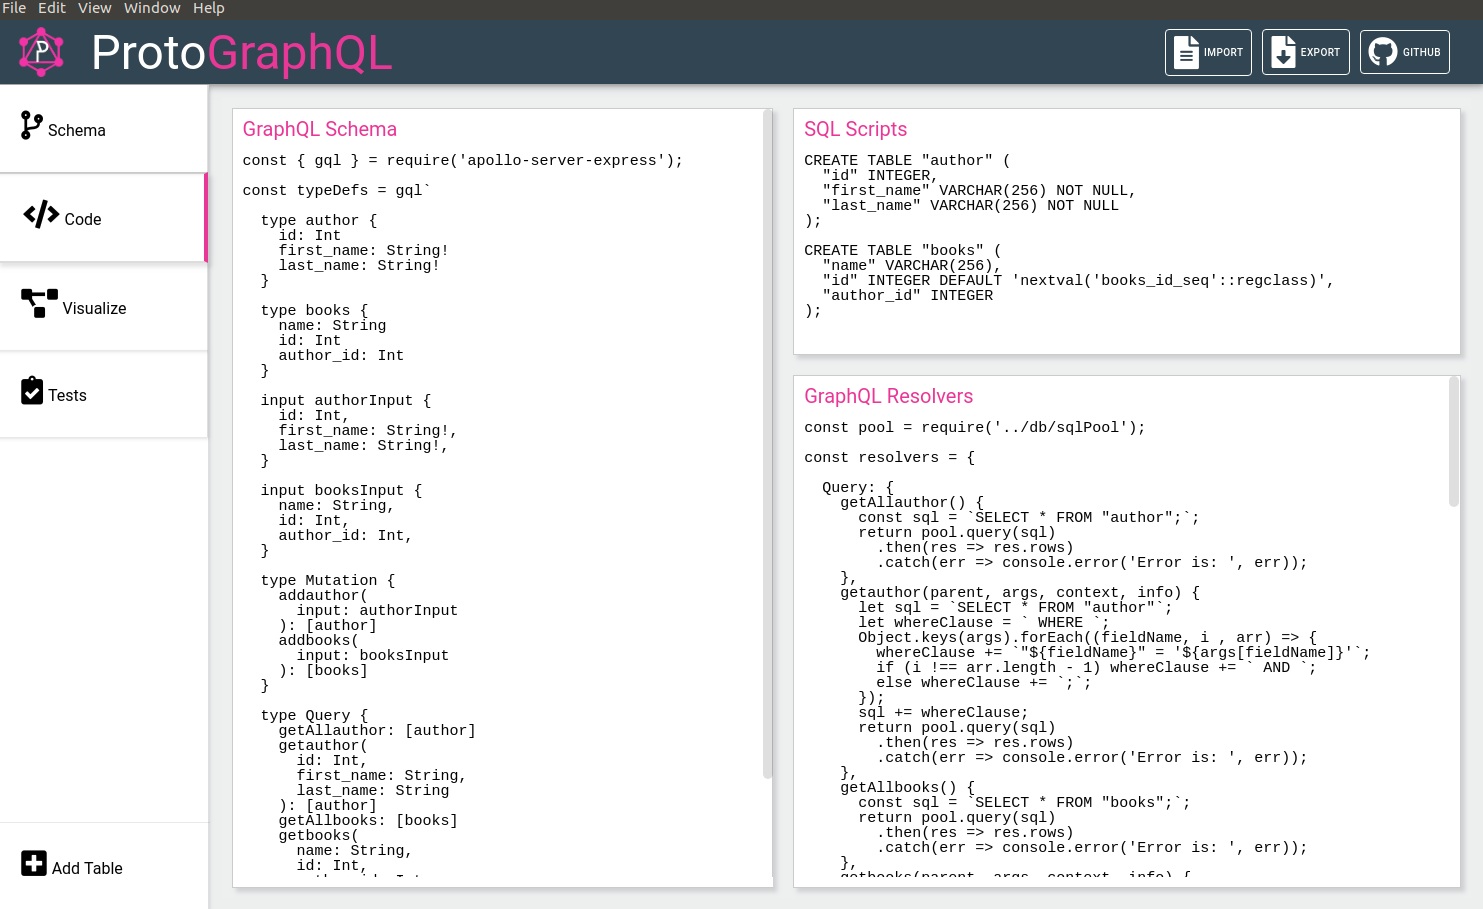Click the Add Table label
The height and width of the screenshot is (909, 1483).
87,868
